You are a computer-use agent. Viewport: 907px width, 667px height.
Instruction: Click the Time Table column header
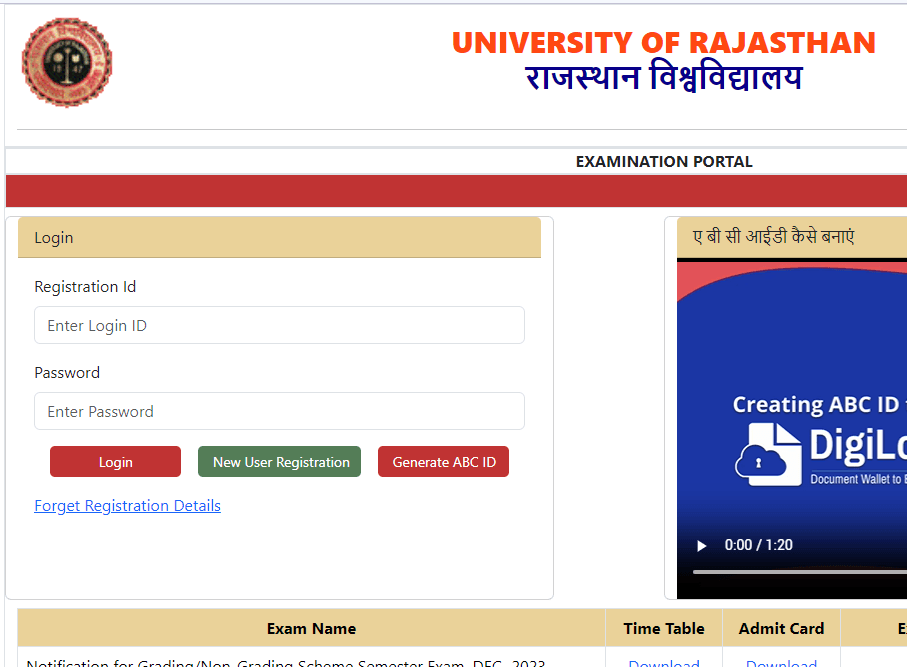[x=664, y=629]
